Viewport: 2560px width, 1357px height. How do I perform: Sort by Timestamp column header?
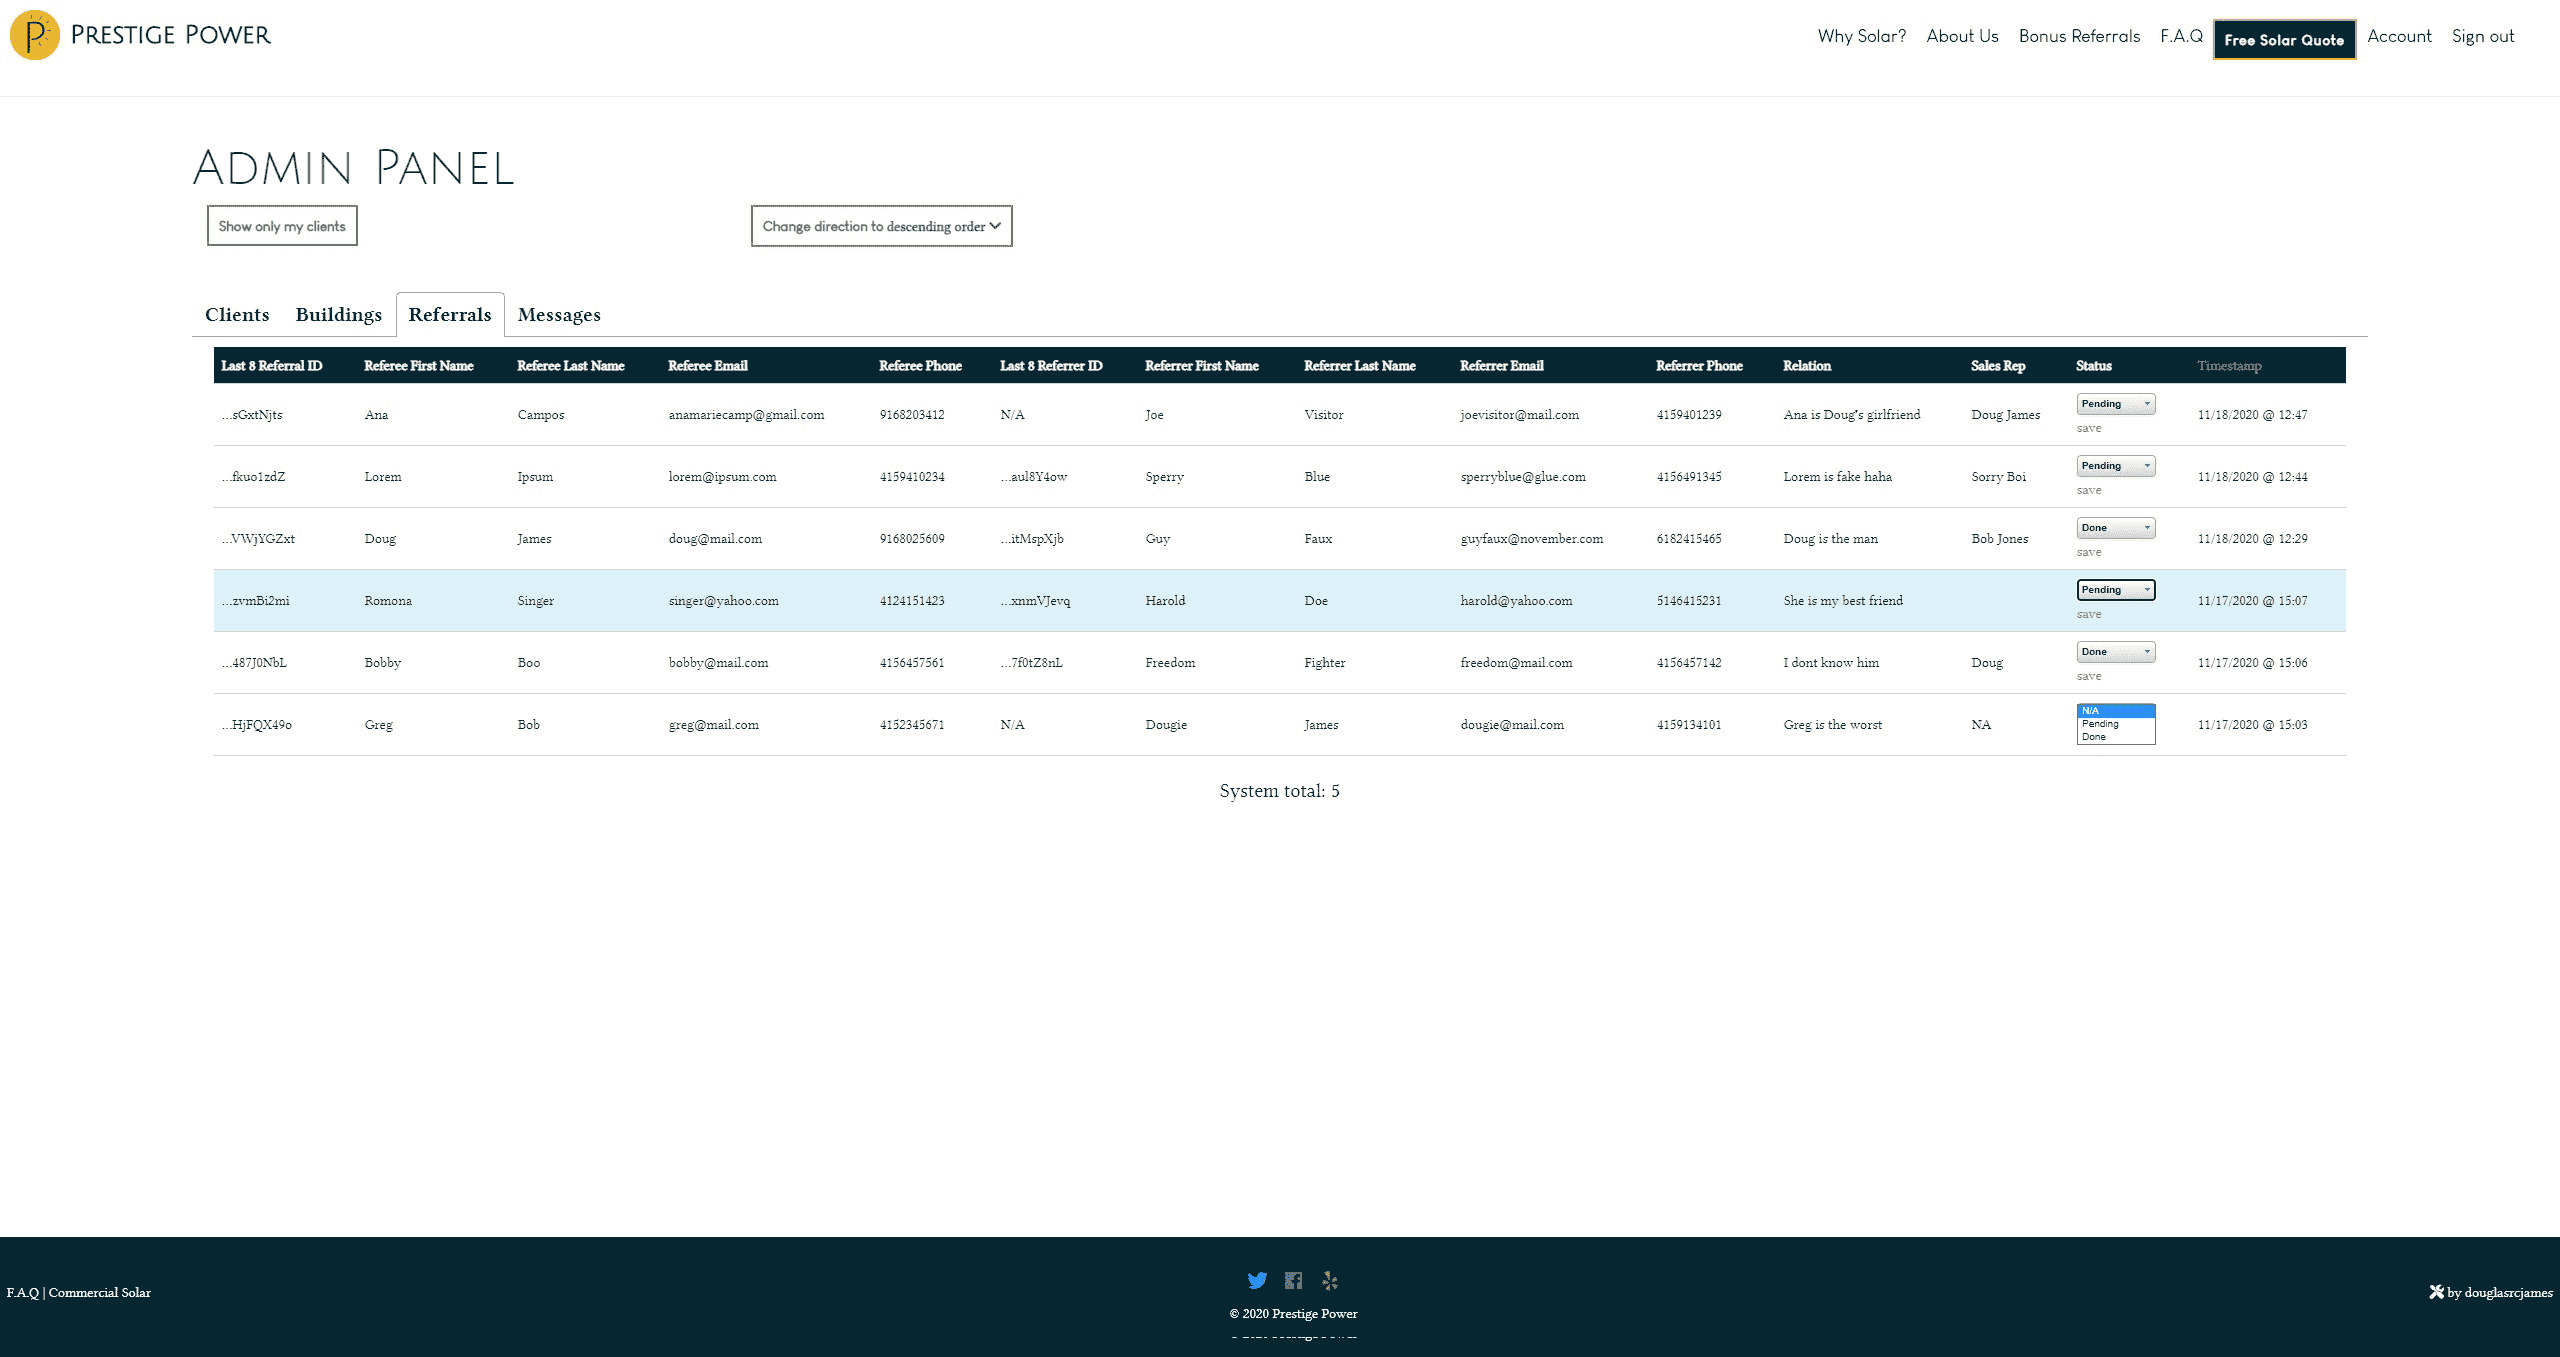point(2229,366)
